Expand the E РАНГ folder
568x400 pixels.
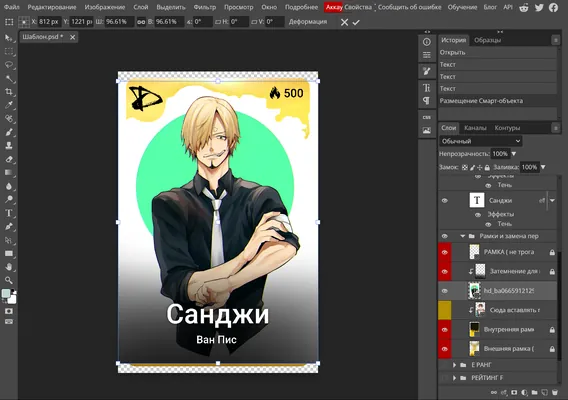(x=454, y=365)
